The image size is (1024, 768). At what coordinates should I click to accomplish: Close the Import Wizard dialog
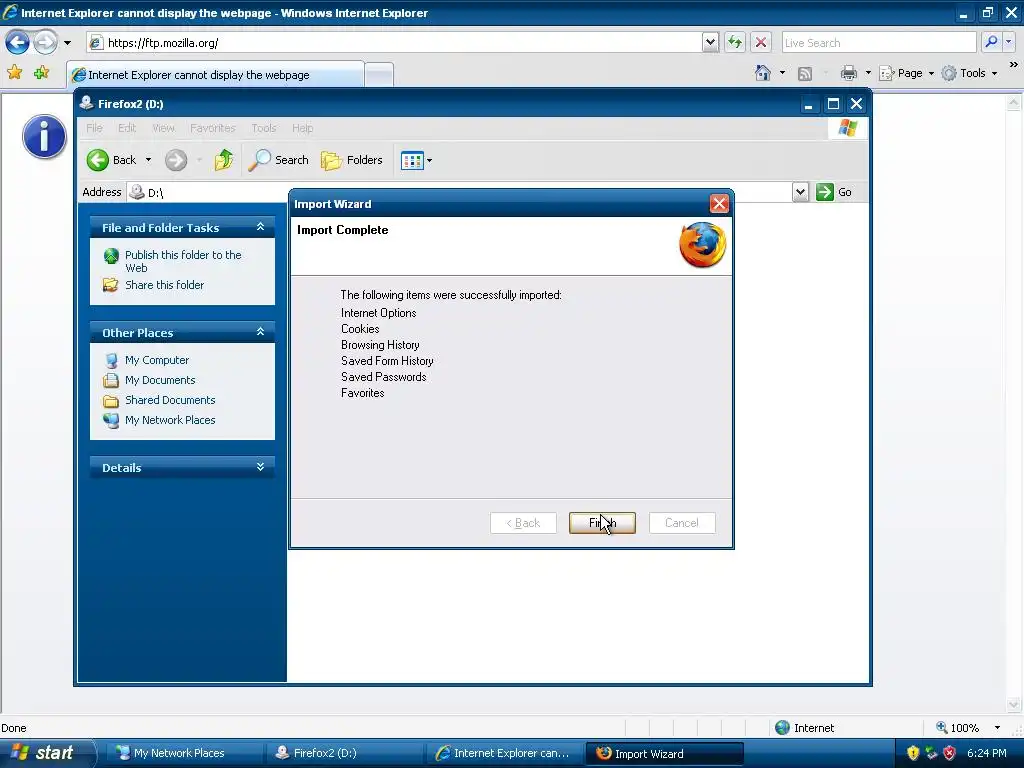pos(719,204)
